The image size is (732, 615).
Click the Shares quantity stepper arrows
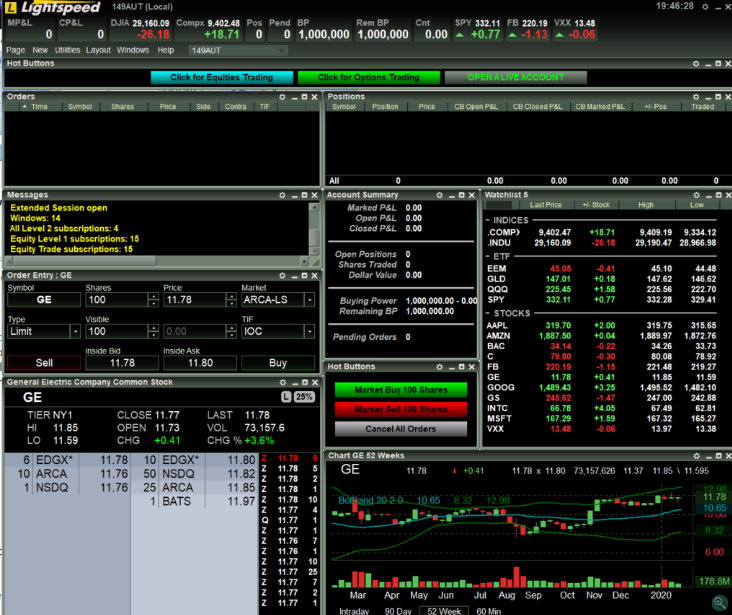tap(153, 300)
